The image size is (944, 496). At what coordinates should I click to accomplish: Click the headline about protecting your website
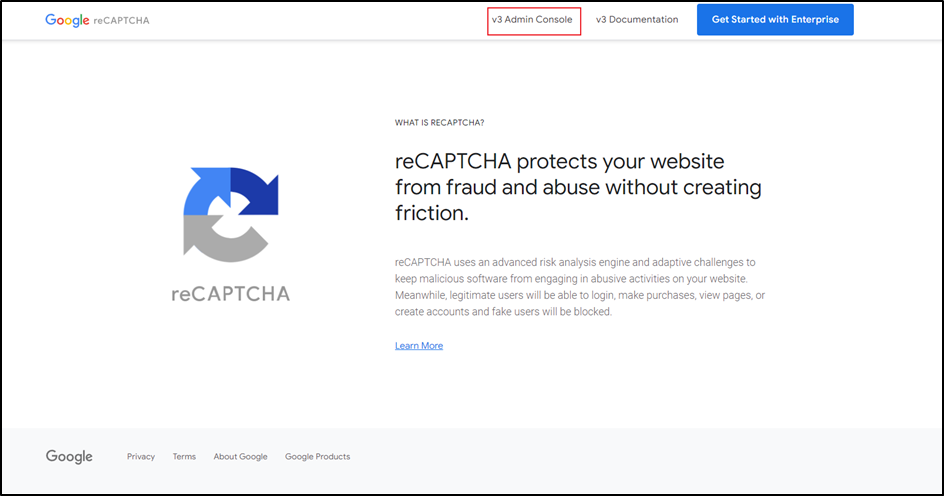[x=578, y=187]
